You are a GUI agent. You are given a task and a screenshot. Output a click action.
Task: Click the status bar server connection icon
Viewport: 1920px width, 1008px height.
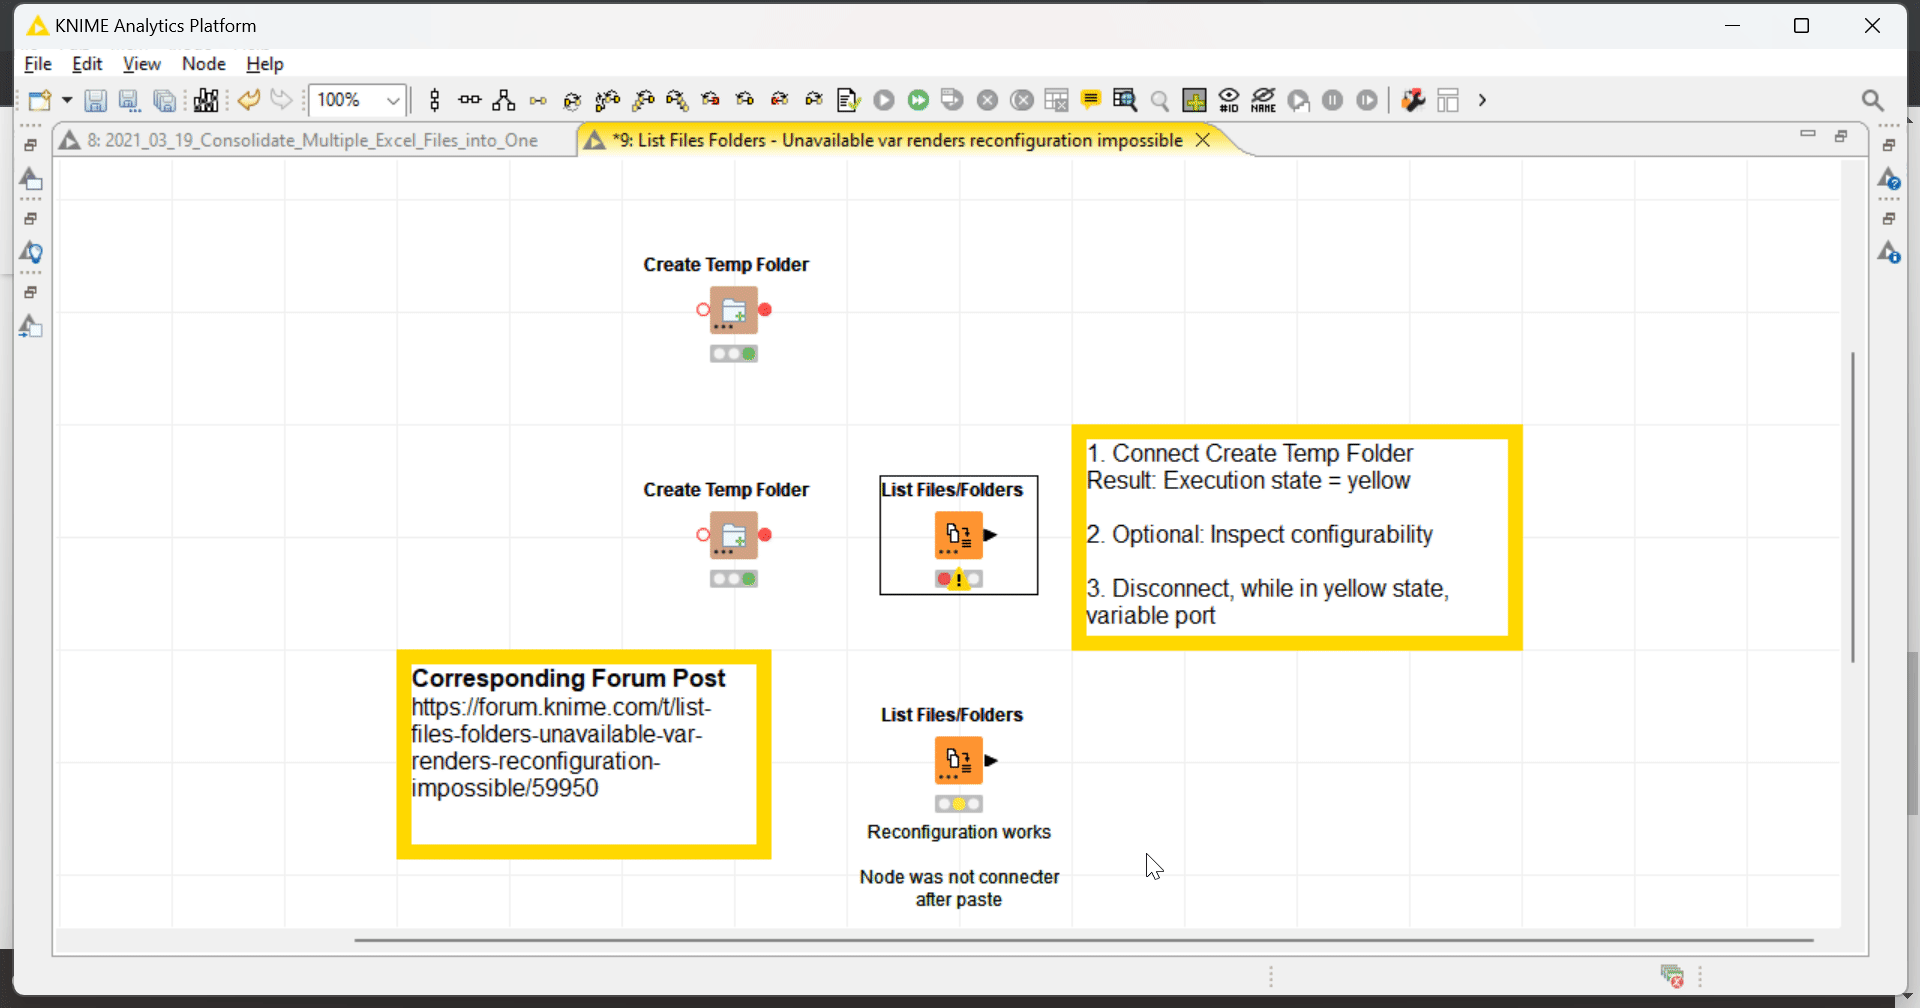[1671, 976]
